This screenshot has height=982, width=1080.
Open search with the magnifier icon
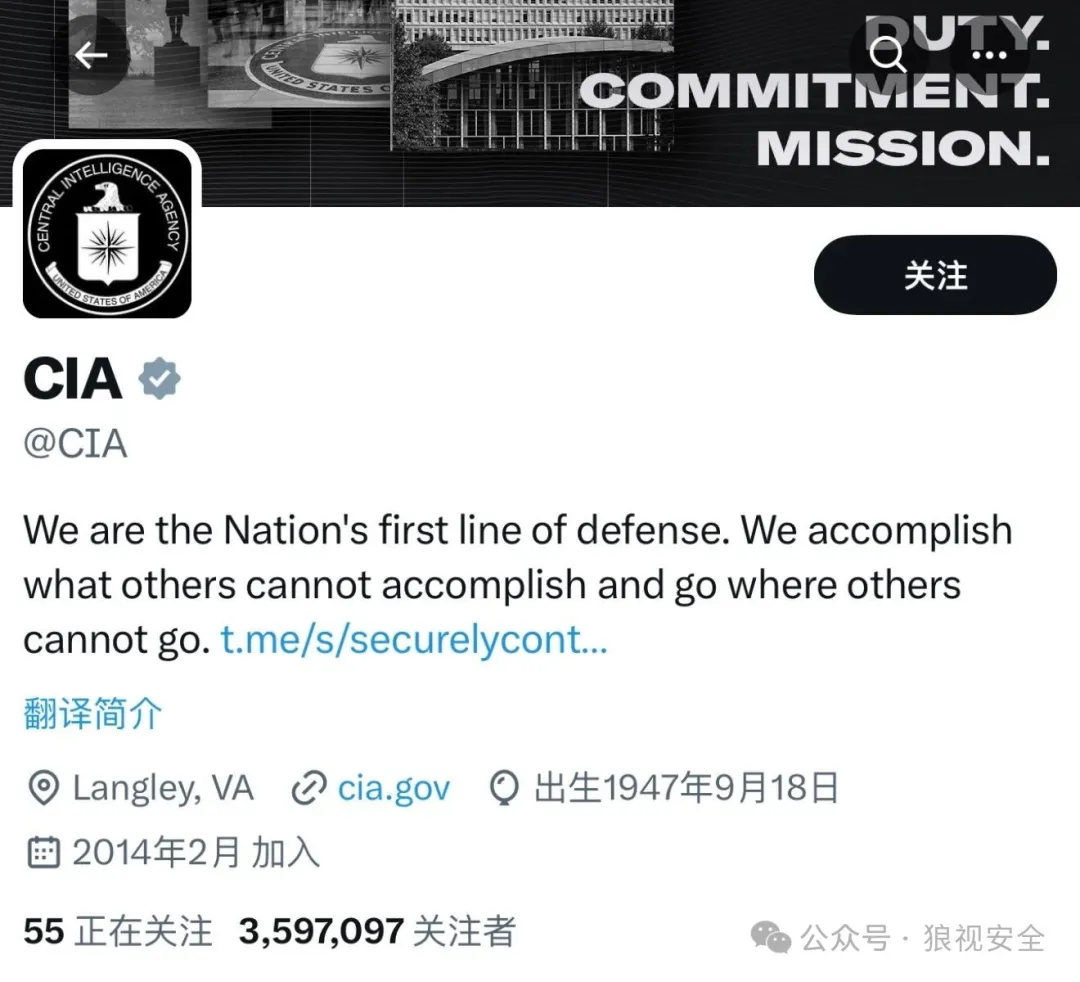pos(887,55)
